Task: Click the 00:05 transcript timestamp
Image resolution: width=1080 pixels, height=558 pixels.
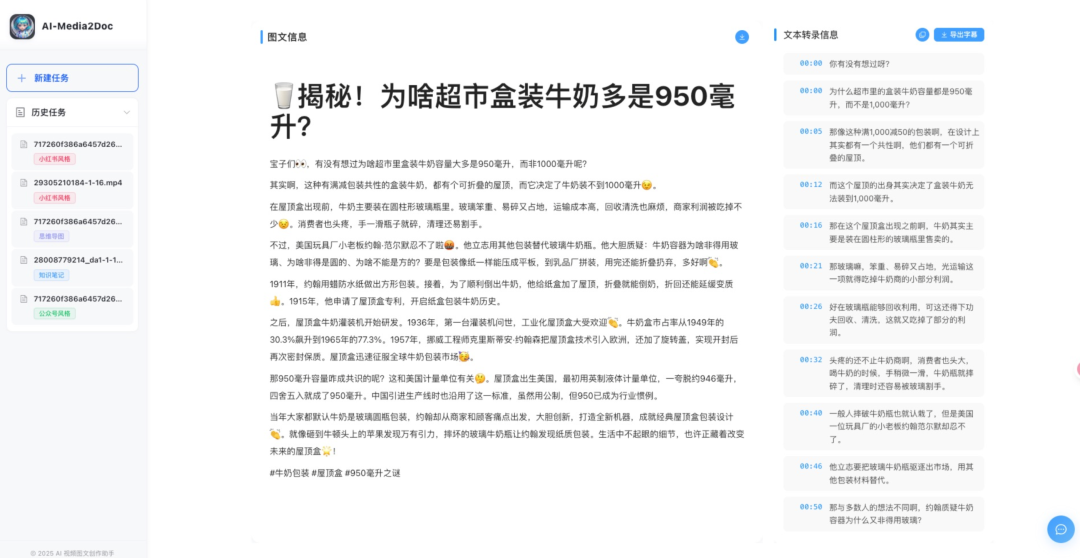Action: 811,132
